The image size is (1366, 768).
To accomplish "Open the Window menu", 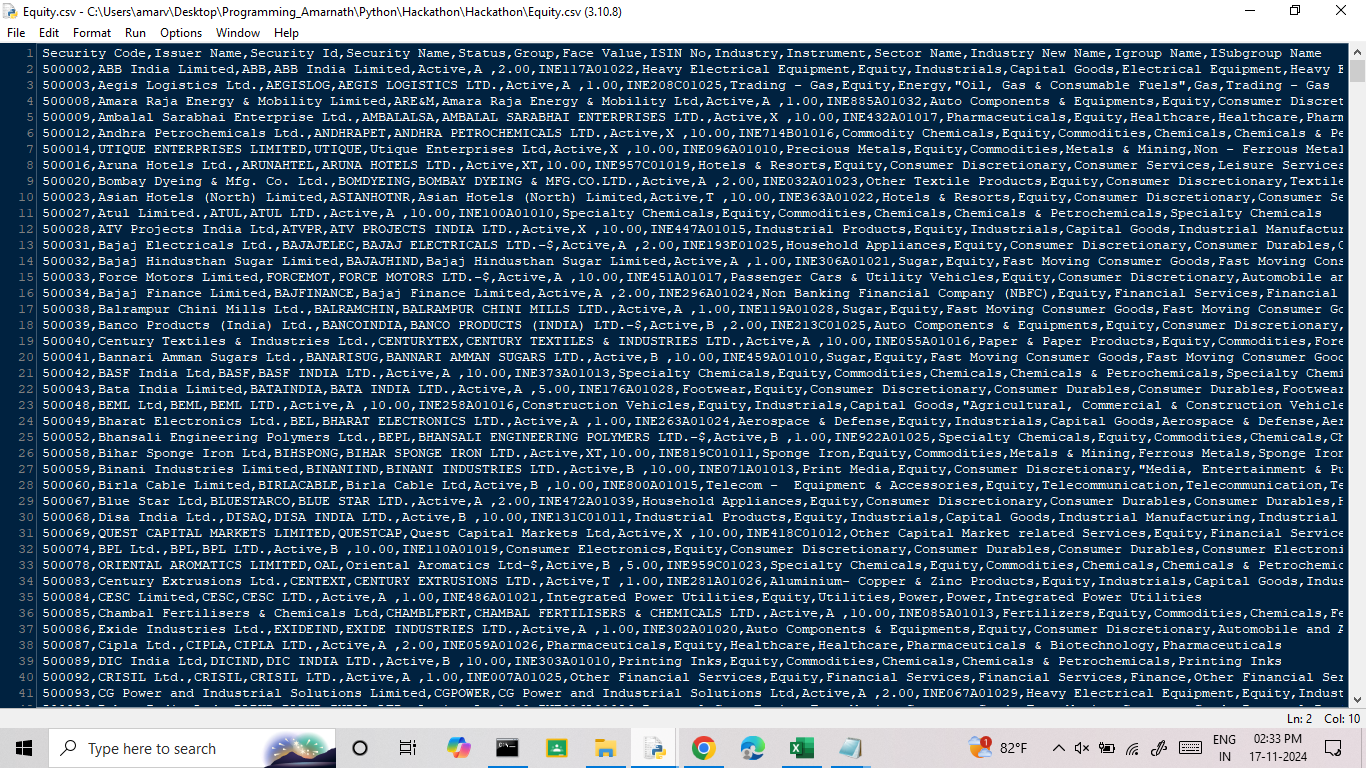I will pyautogui.click(x=238, y=33).
